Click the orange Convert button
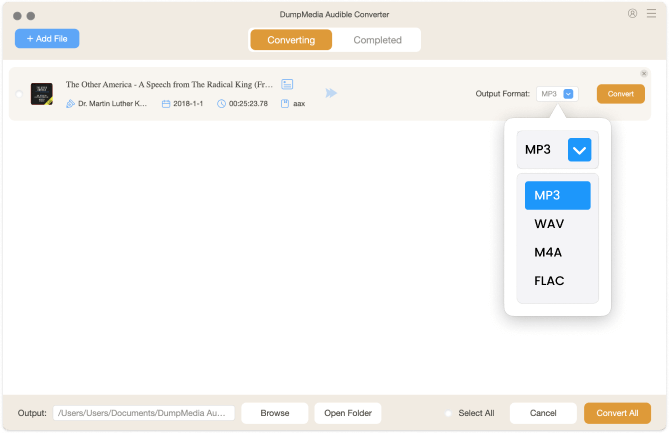The image size is (669, 434). [620, 94]
